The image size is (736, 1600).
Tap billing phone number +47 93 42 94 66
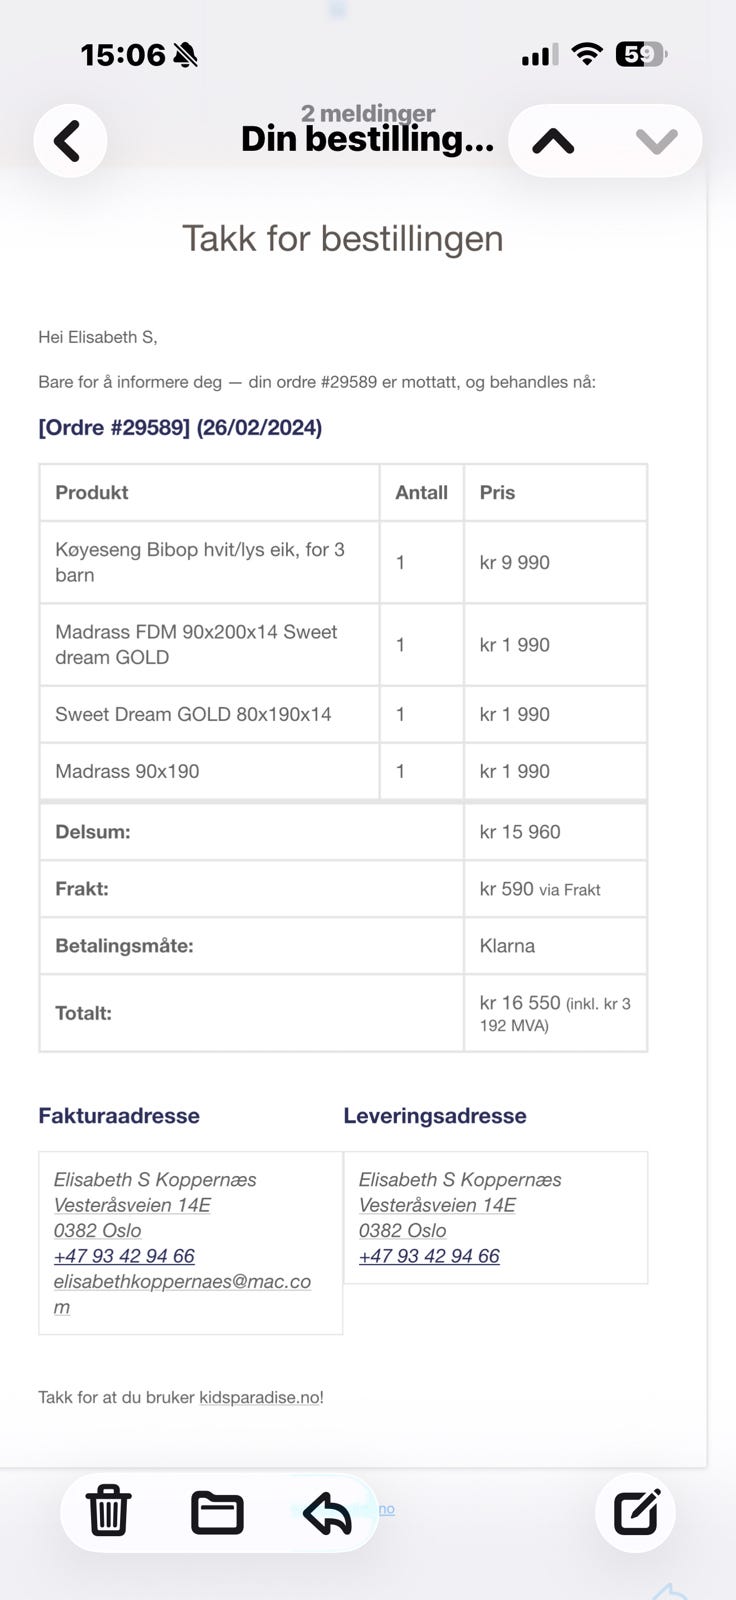tap(124, 1256)
